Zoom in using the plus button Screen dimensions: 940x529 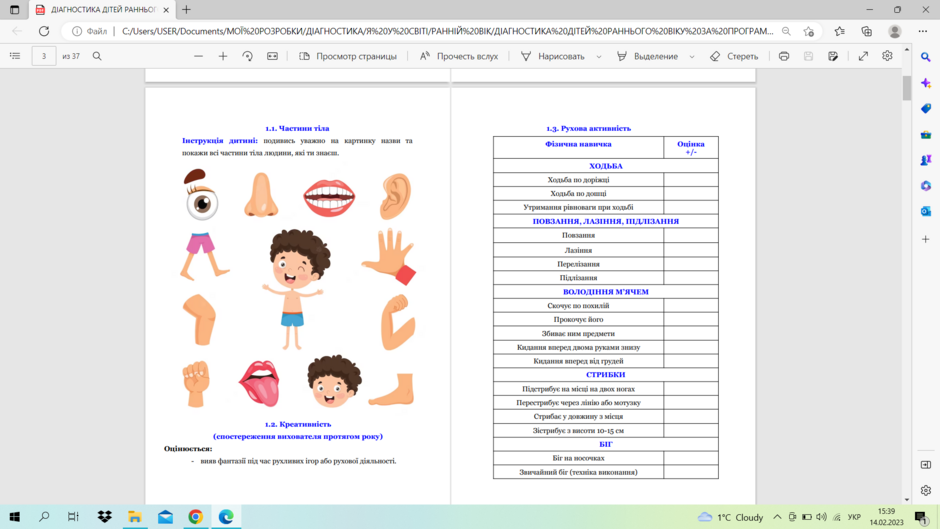(x=223, y=56)
